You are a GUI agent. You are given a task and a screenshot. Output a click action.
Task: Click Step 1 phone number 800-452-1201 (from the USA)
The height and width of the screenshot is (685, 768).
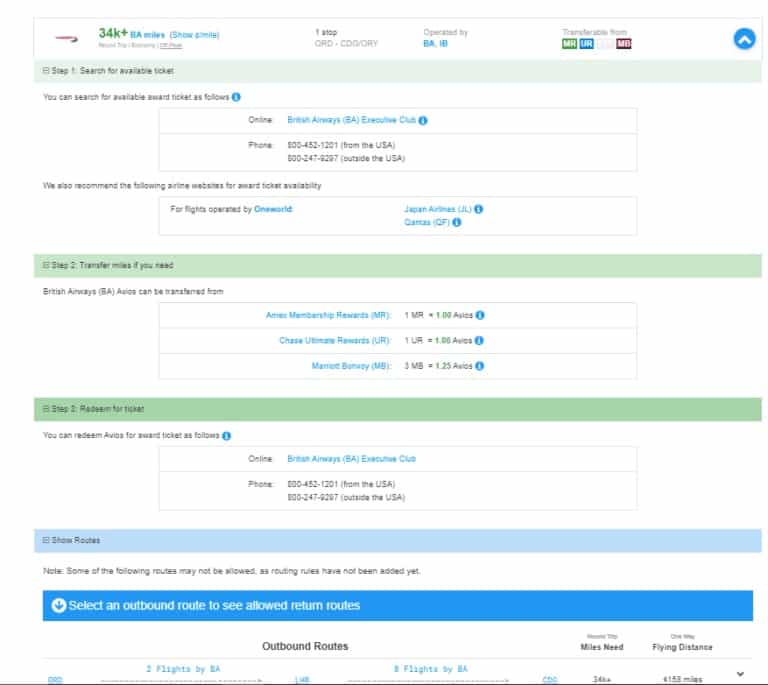341,145
